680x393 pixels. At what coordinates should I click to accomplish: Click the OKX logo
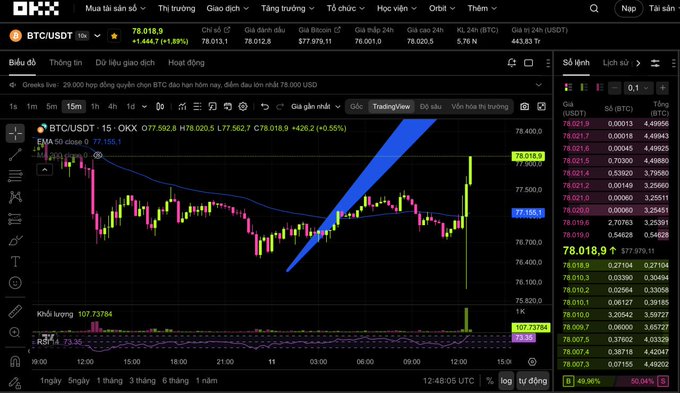point(36,8)
